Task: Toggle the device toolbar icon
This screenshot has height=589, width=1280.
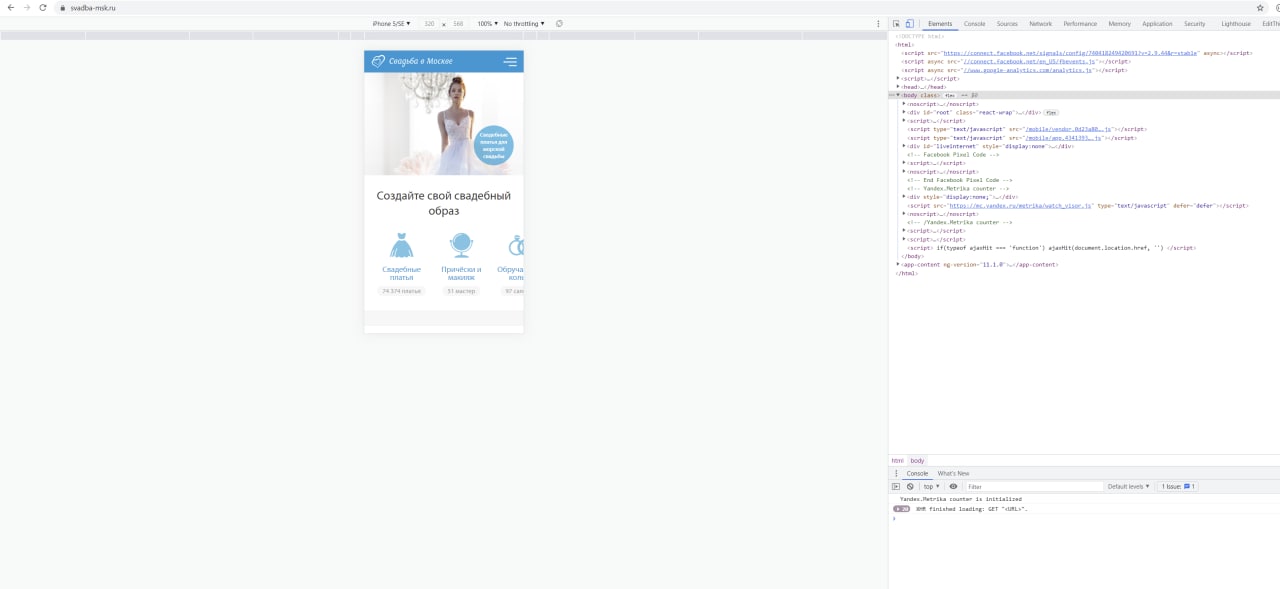Action: point(909,23)
